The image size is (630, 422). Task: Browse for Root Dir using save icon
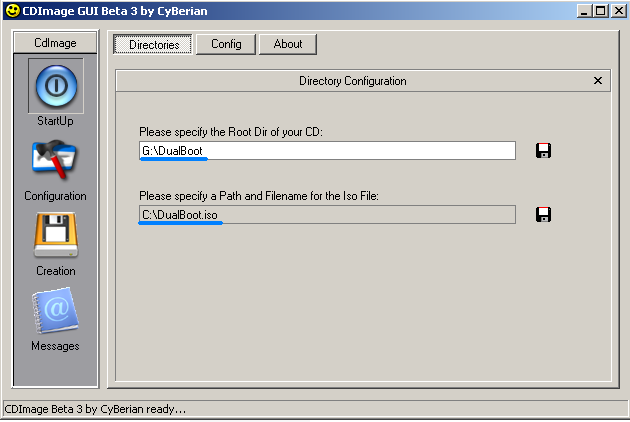(x=543, y=151)
